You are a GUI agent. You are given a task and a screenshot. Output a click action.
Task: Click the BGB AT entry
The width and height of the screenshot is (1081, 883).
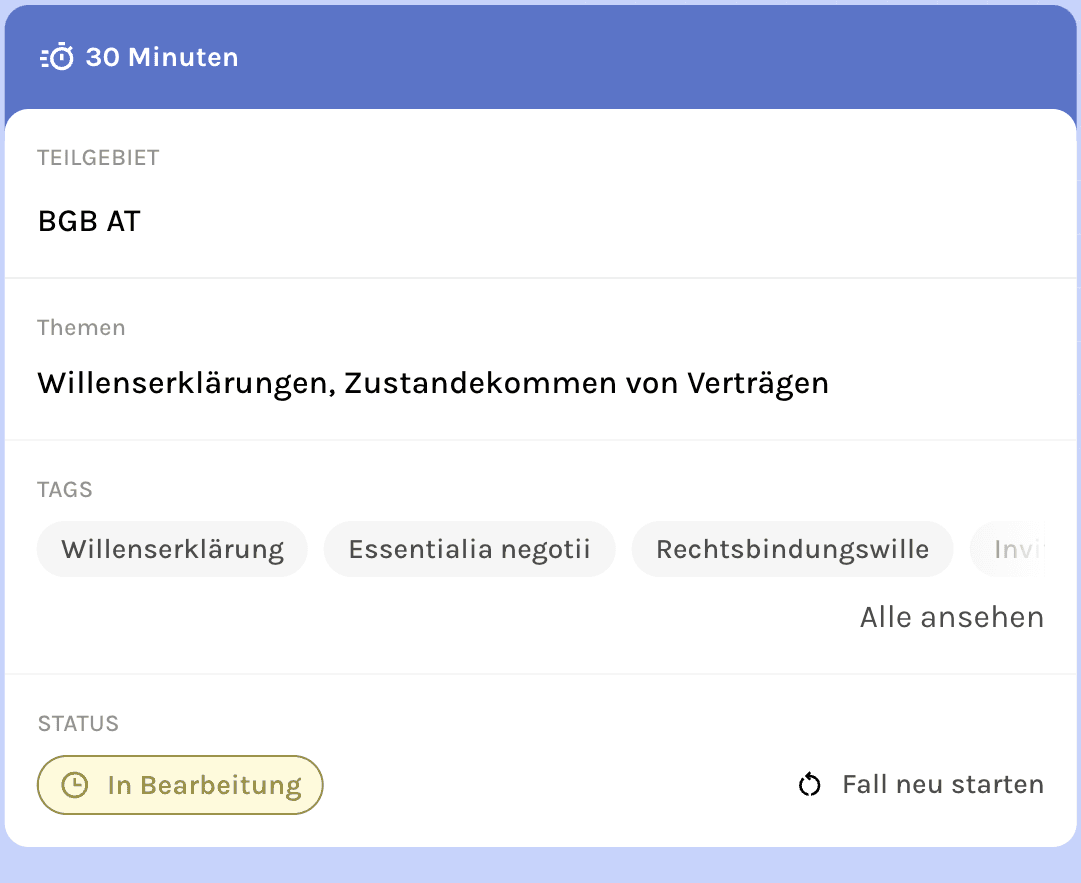tap(89, 221)
